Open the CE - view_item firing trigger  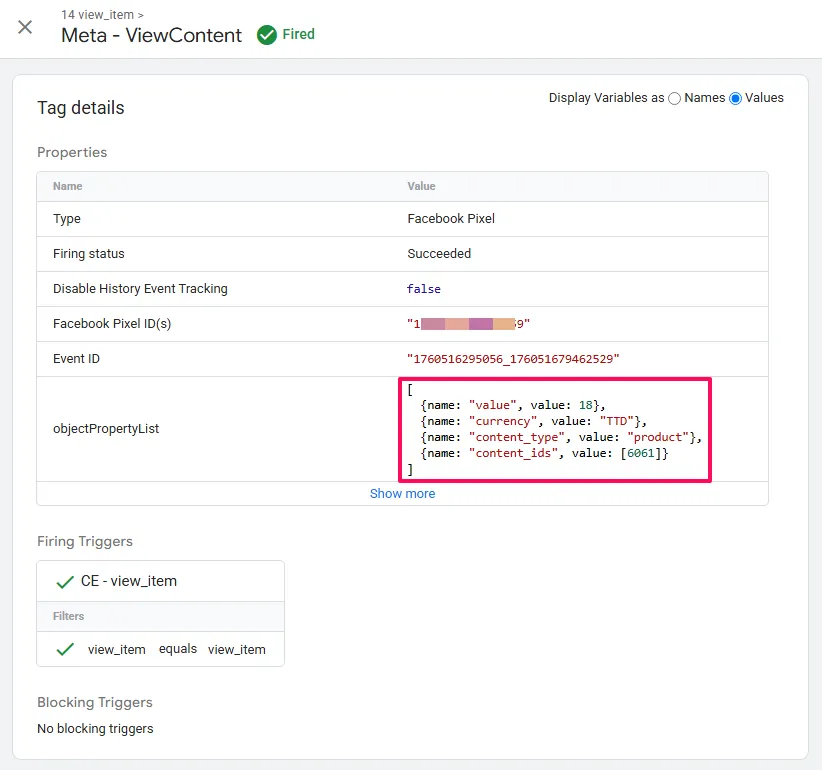coord(129,581)
